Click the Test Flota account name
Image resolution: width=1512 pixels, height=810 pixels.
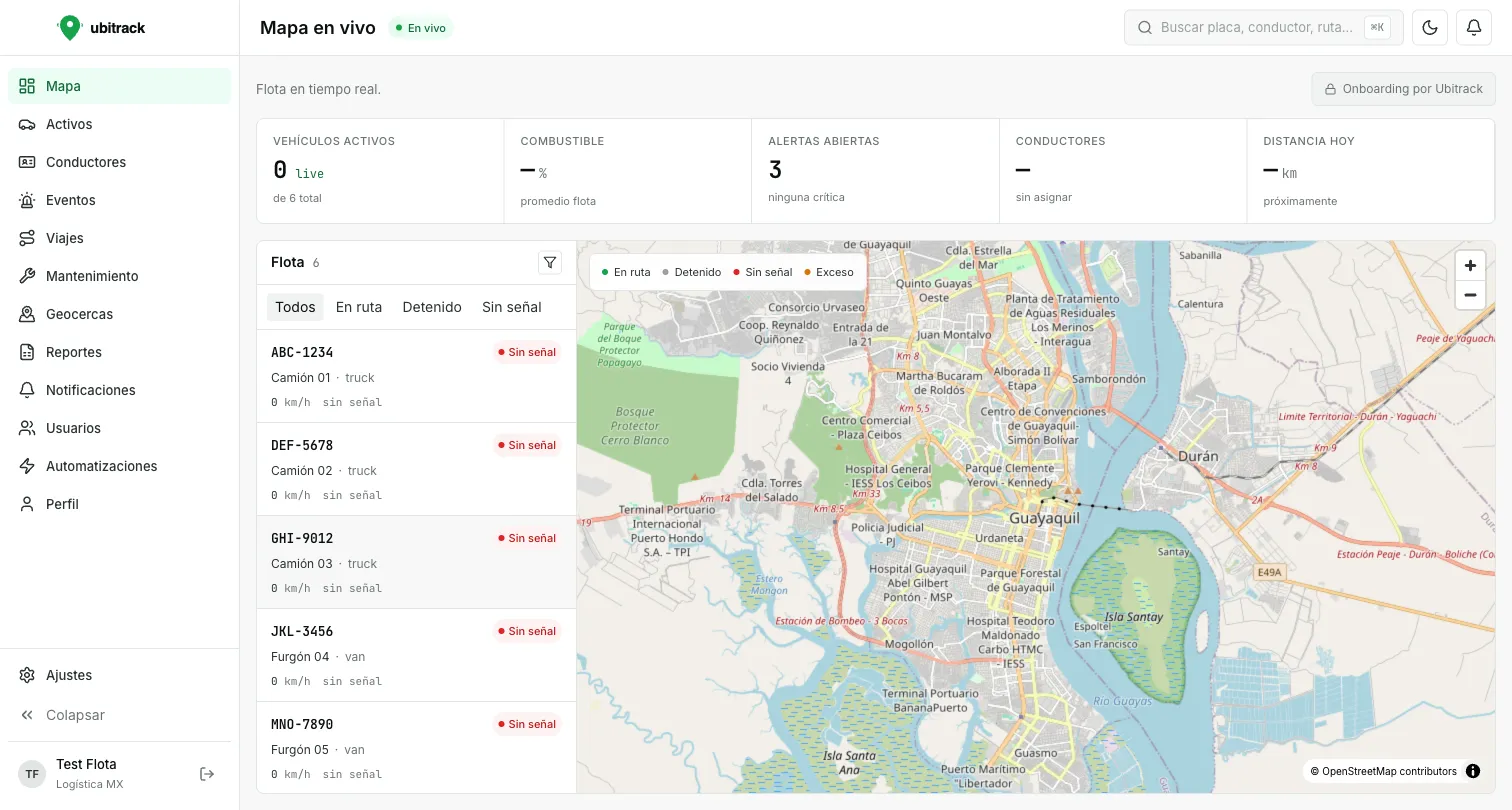(86, 764)
